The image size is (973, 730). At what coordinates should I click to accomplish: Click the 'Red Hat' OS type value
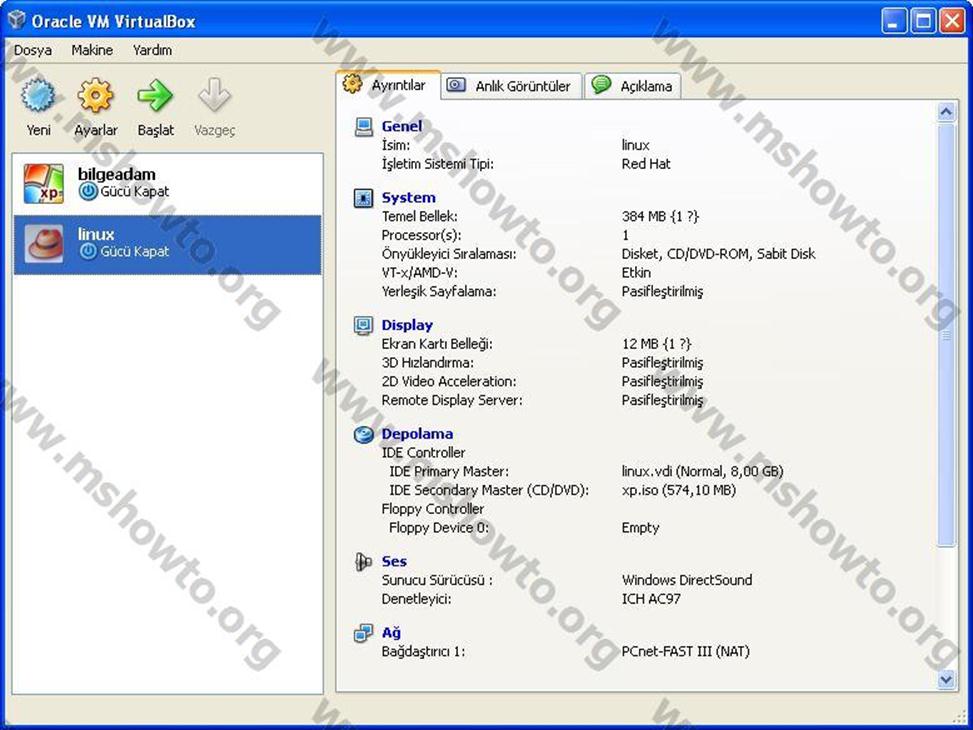coord(646,164)
